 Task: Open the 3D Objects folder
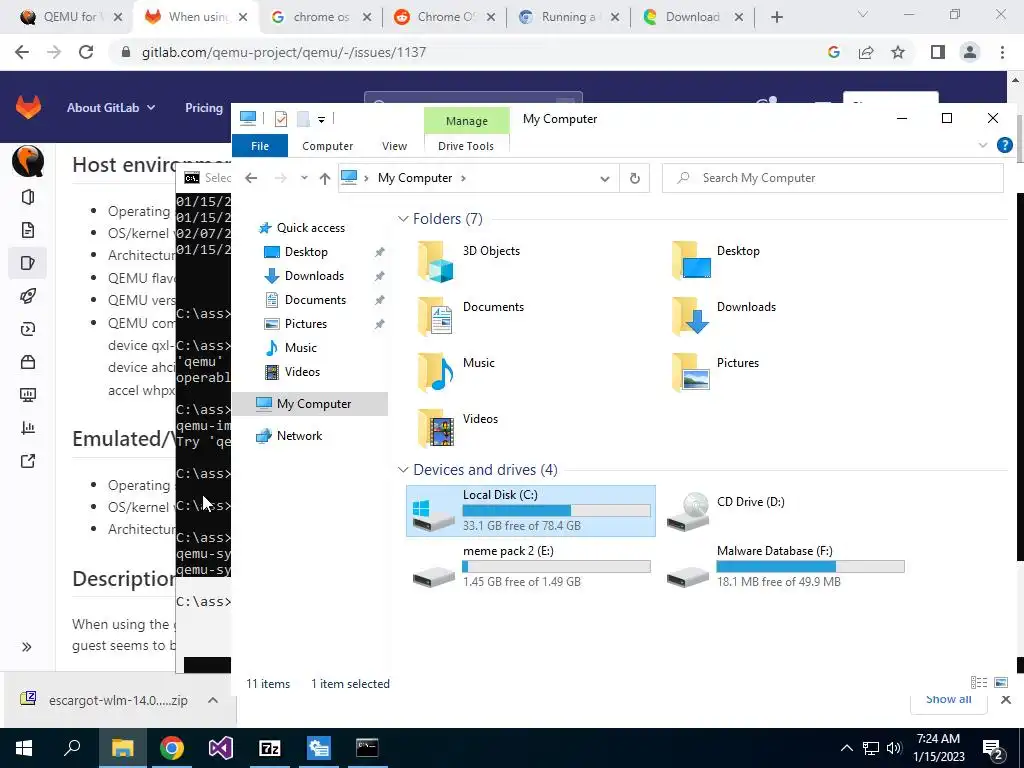[469, 261]
